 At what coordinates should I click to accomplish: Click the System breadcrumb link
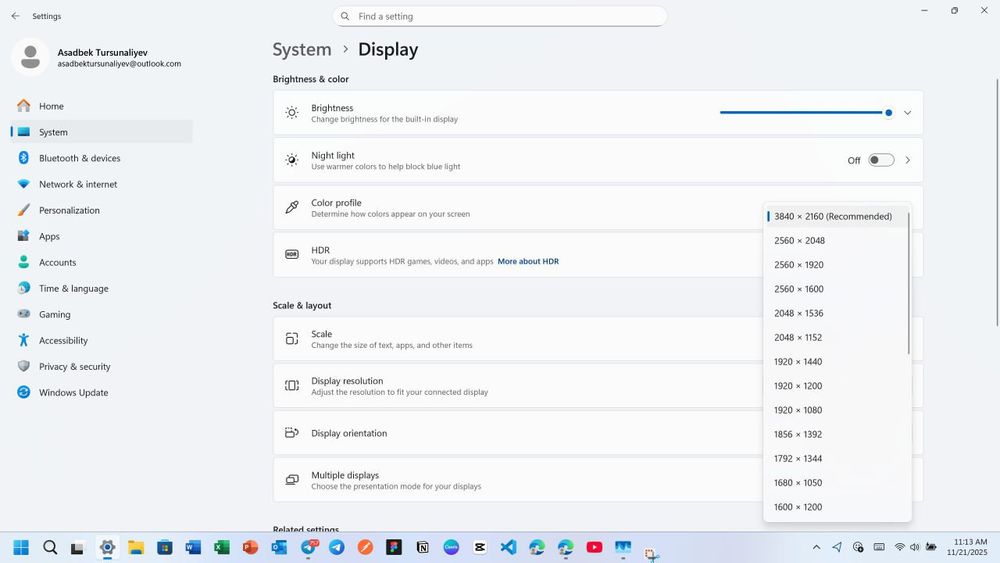pyautogui.click(x=302, y=49)
